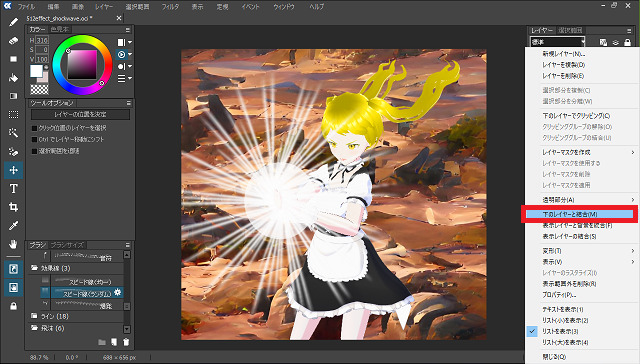Select the Selection Pen tool
This screenshot has height=364, width=640.
click(13, 151)
